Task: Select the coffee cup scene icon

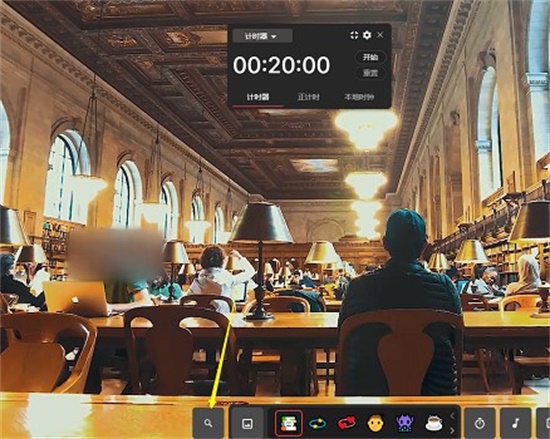Action: tap(434, 424)
